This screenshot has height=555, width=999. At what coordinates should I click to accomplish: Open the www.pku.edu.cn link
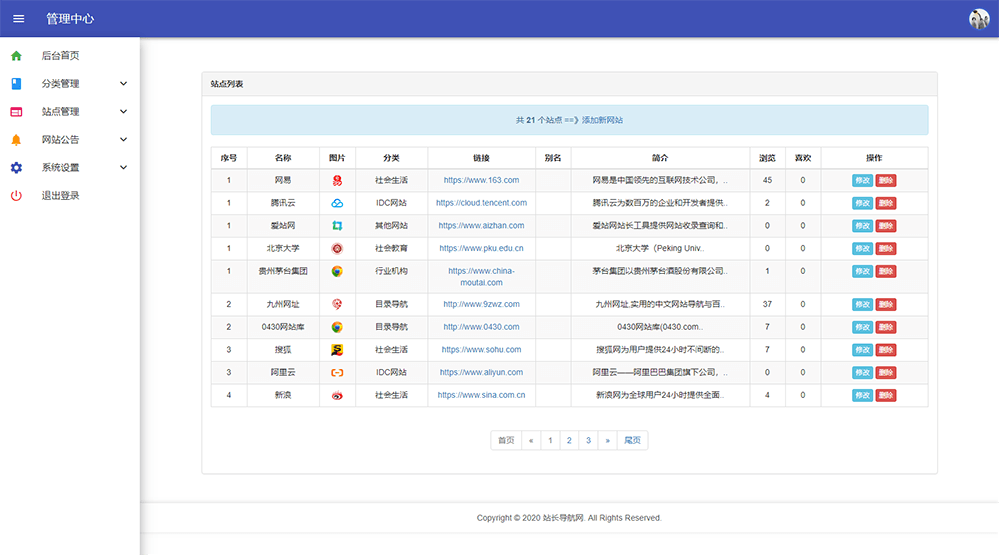coord(481,249)
